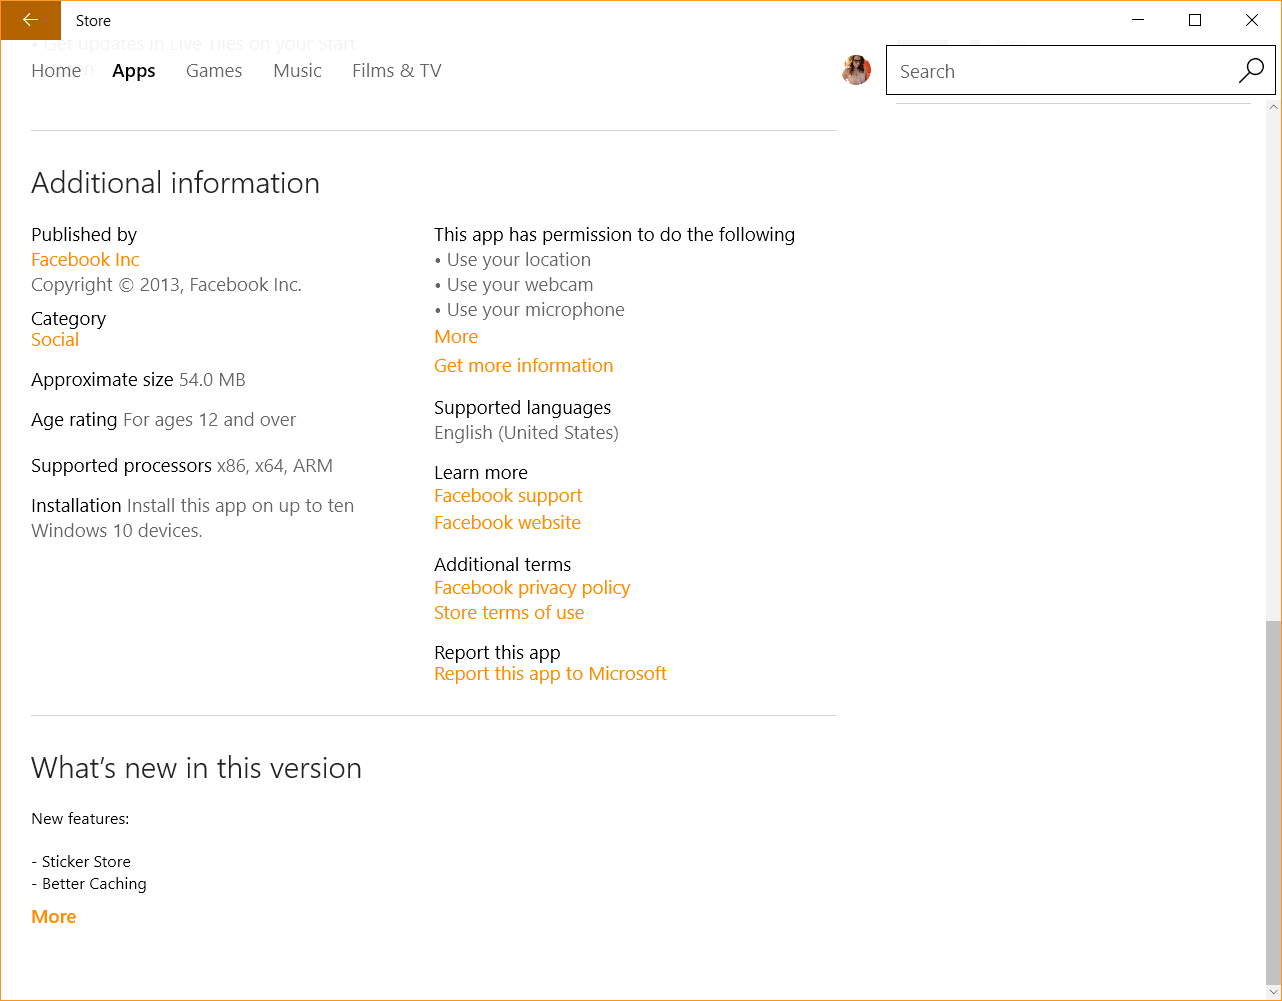
Task: Open the Films & TV tab
Action: point(397,70)
